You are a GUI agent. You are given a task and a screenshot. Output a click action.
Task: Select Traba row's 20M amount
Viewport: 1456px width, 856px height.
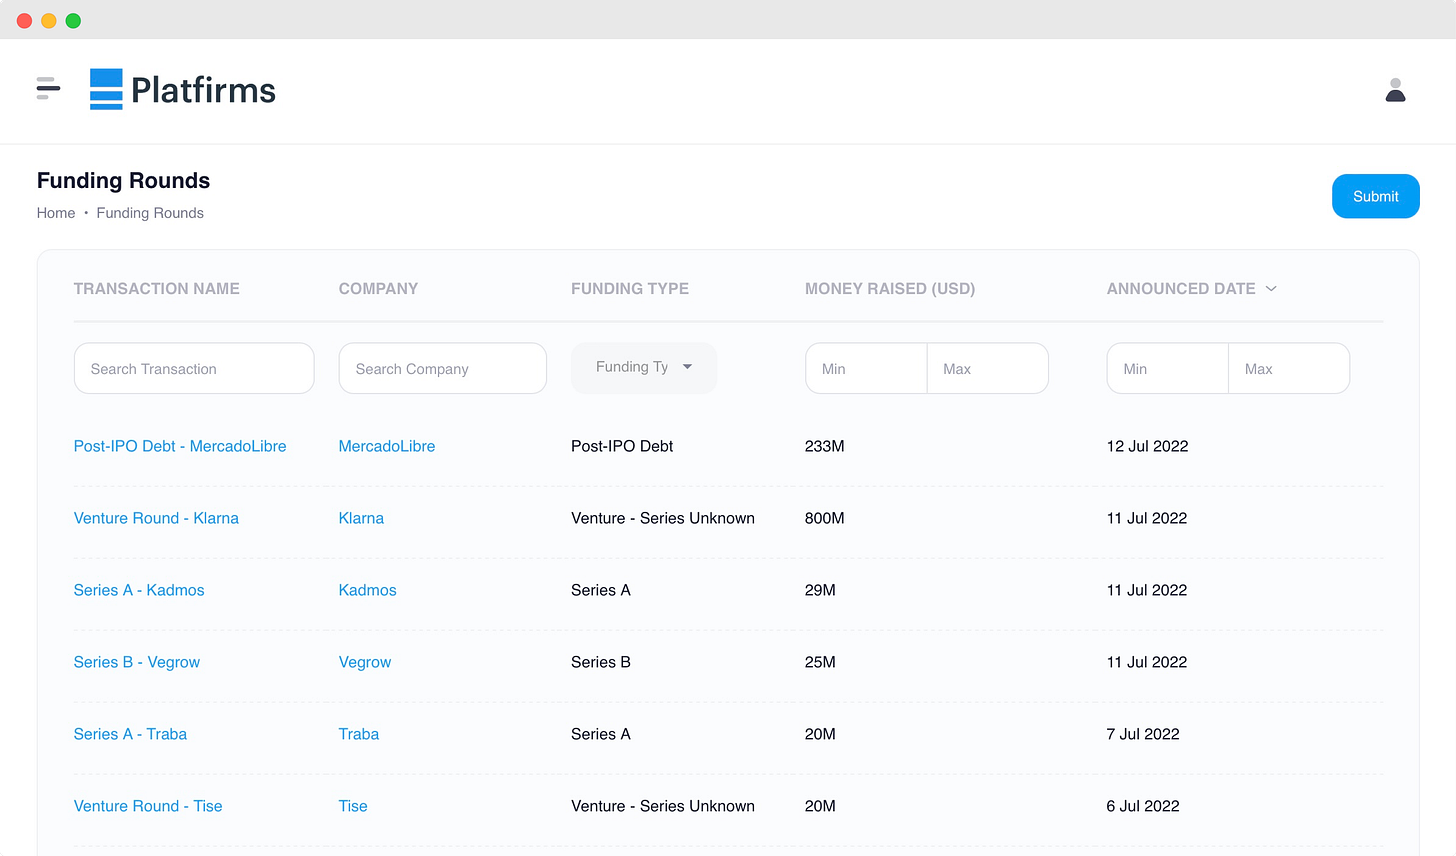coord(820,734)
